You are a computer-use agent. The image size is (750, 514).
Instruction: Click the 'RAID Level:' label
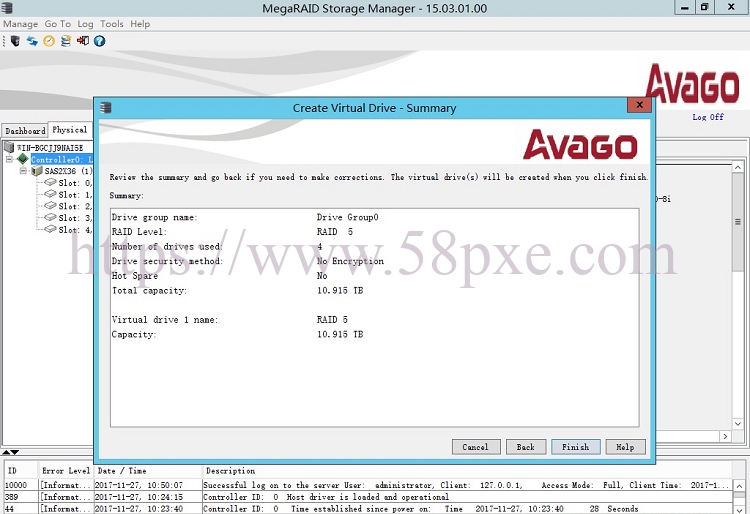(139, 232)
